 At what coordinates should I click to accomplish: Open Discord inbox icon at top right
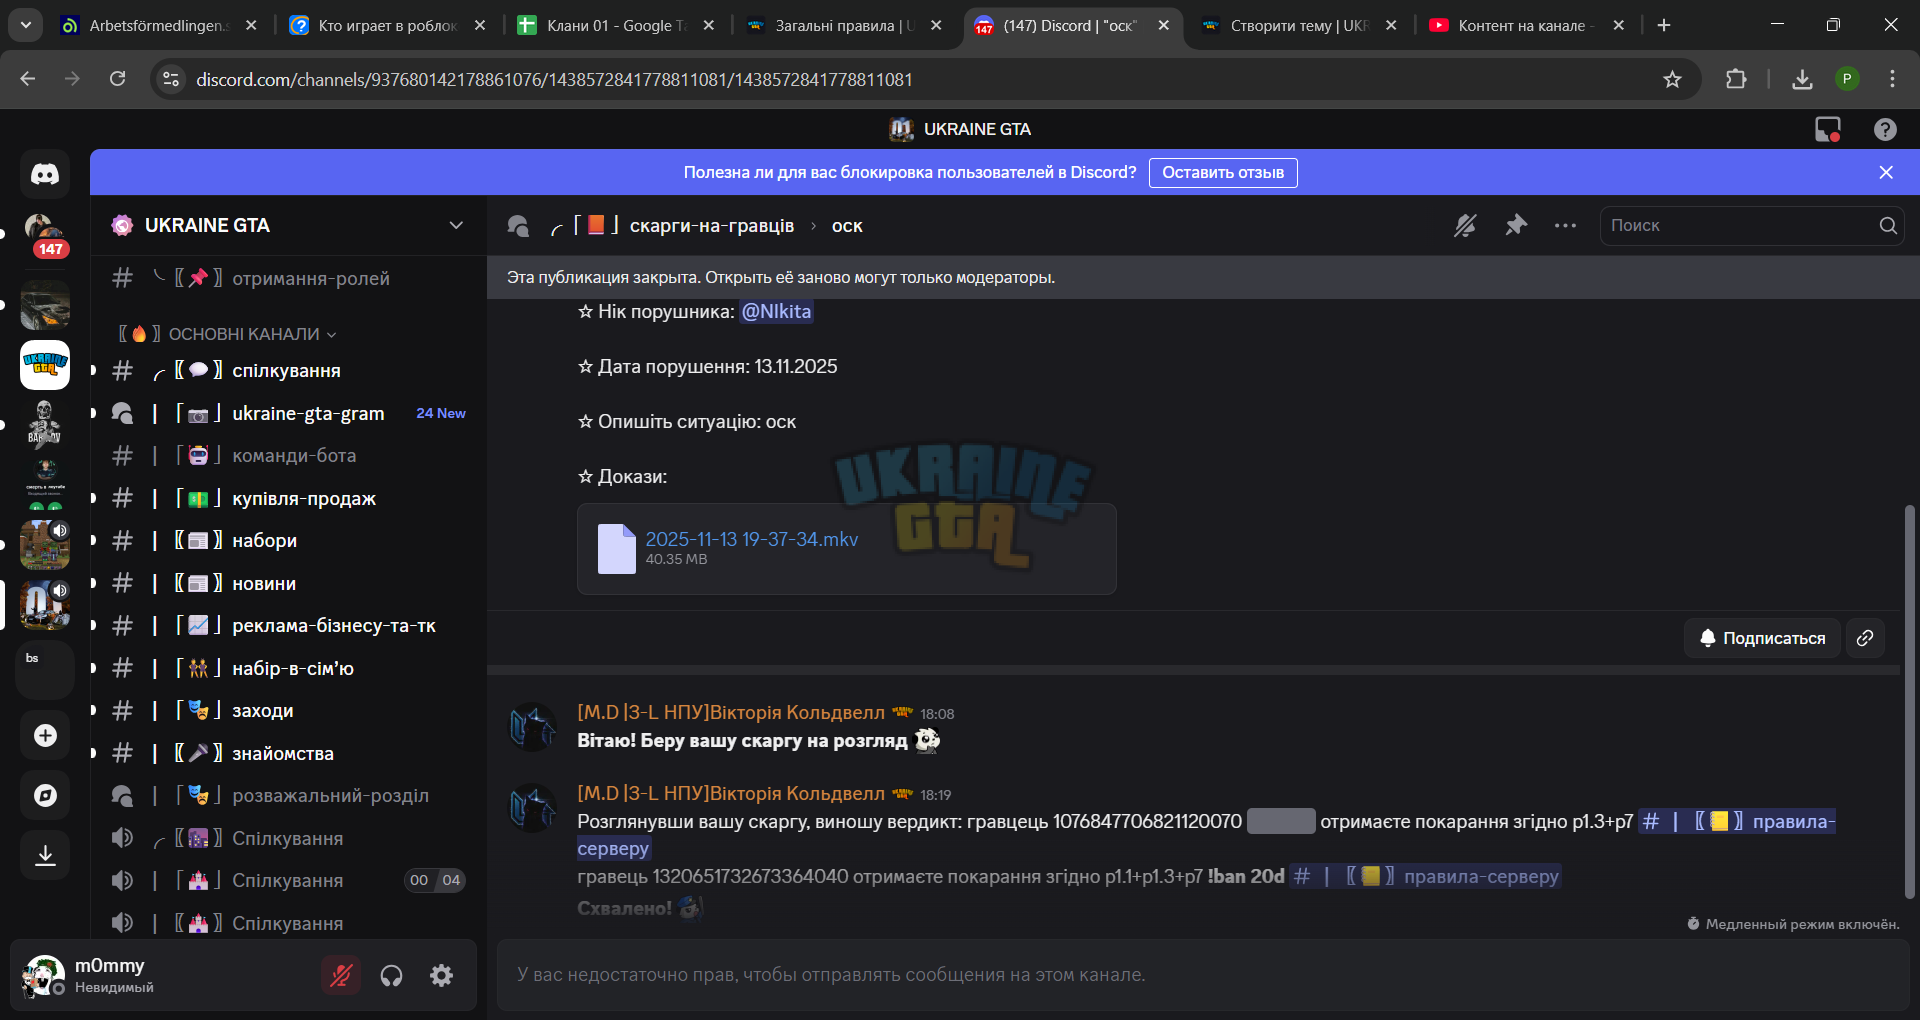point(1828,129)
